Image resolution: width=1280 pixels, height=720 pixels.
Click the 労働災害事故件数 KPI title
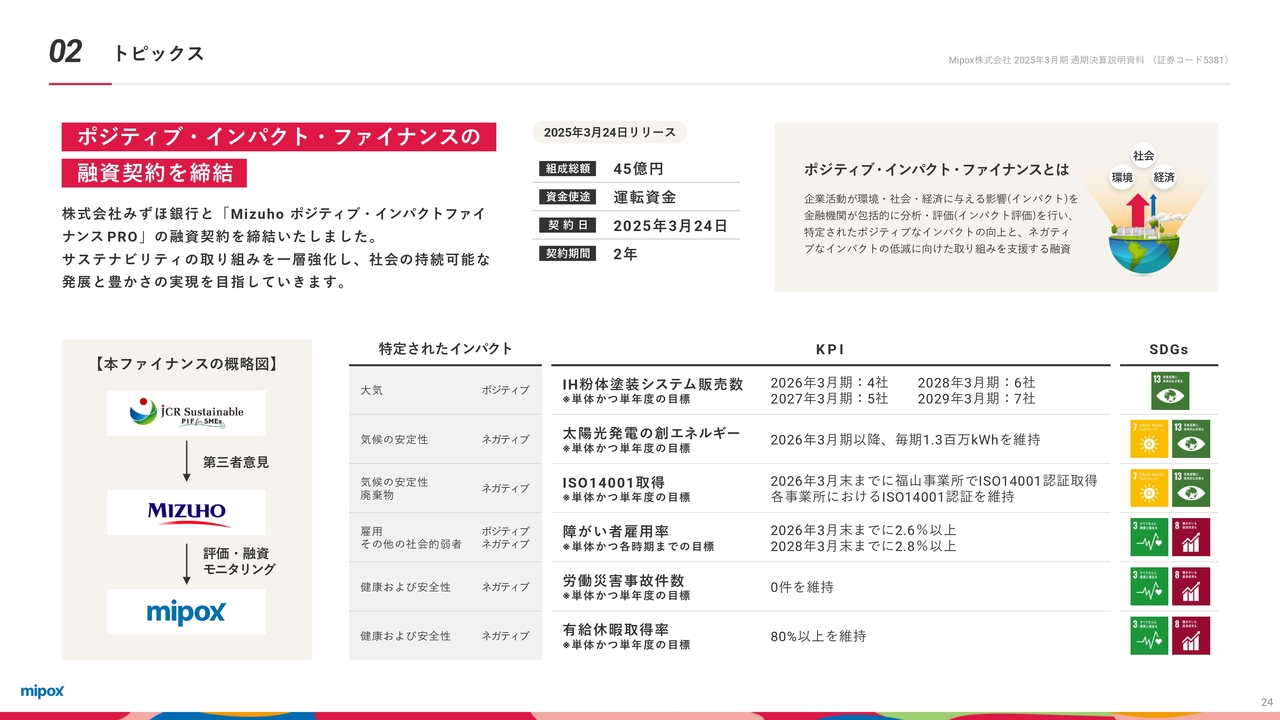(x=623, y=580)
